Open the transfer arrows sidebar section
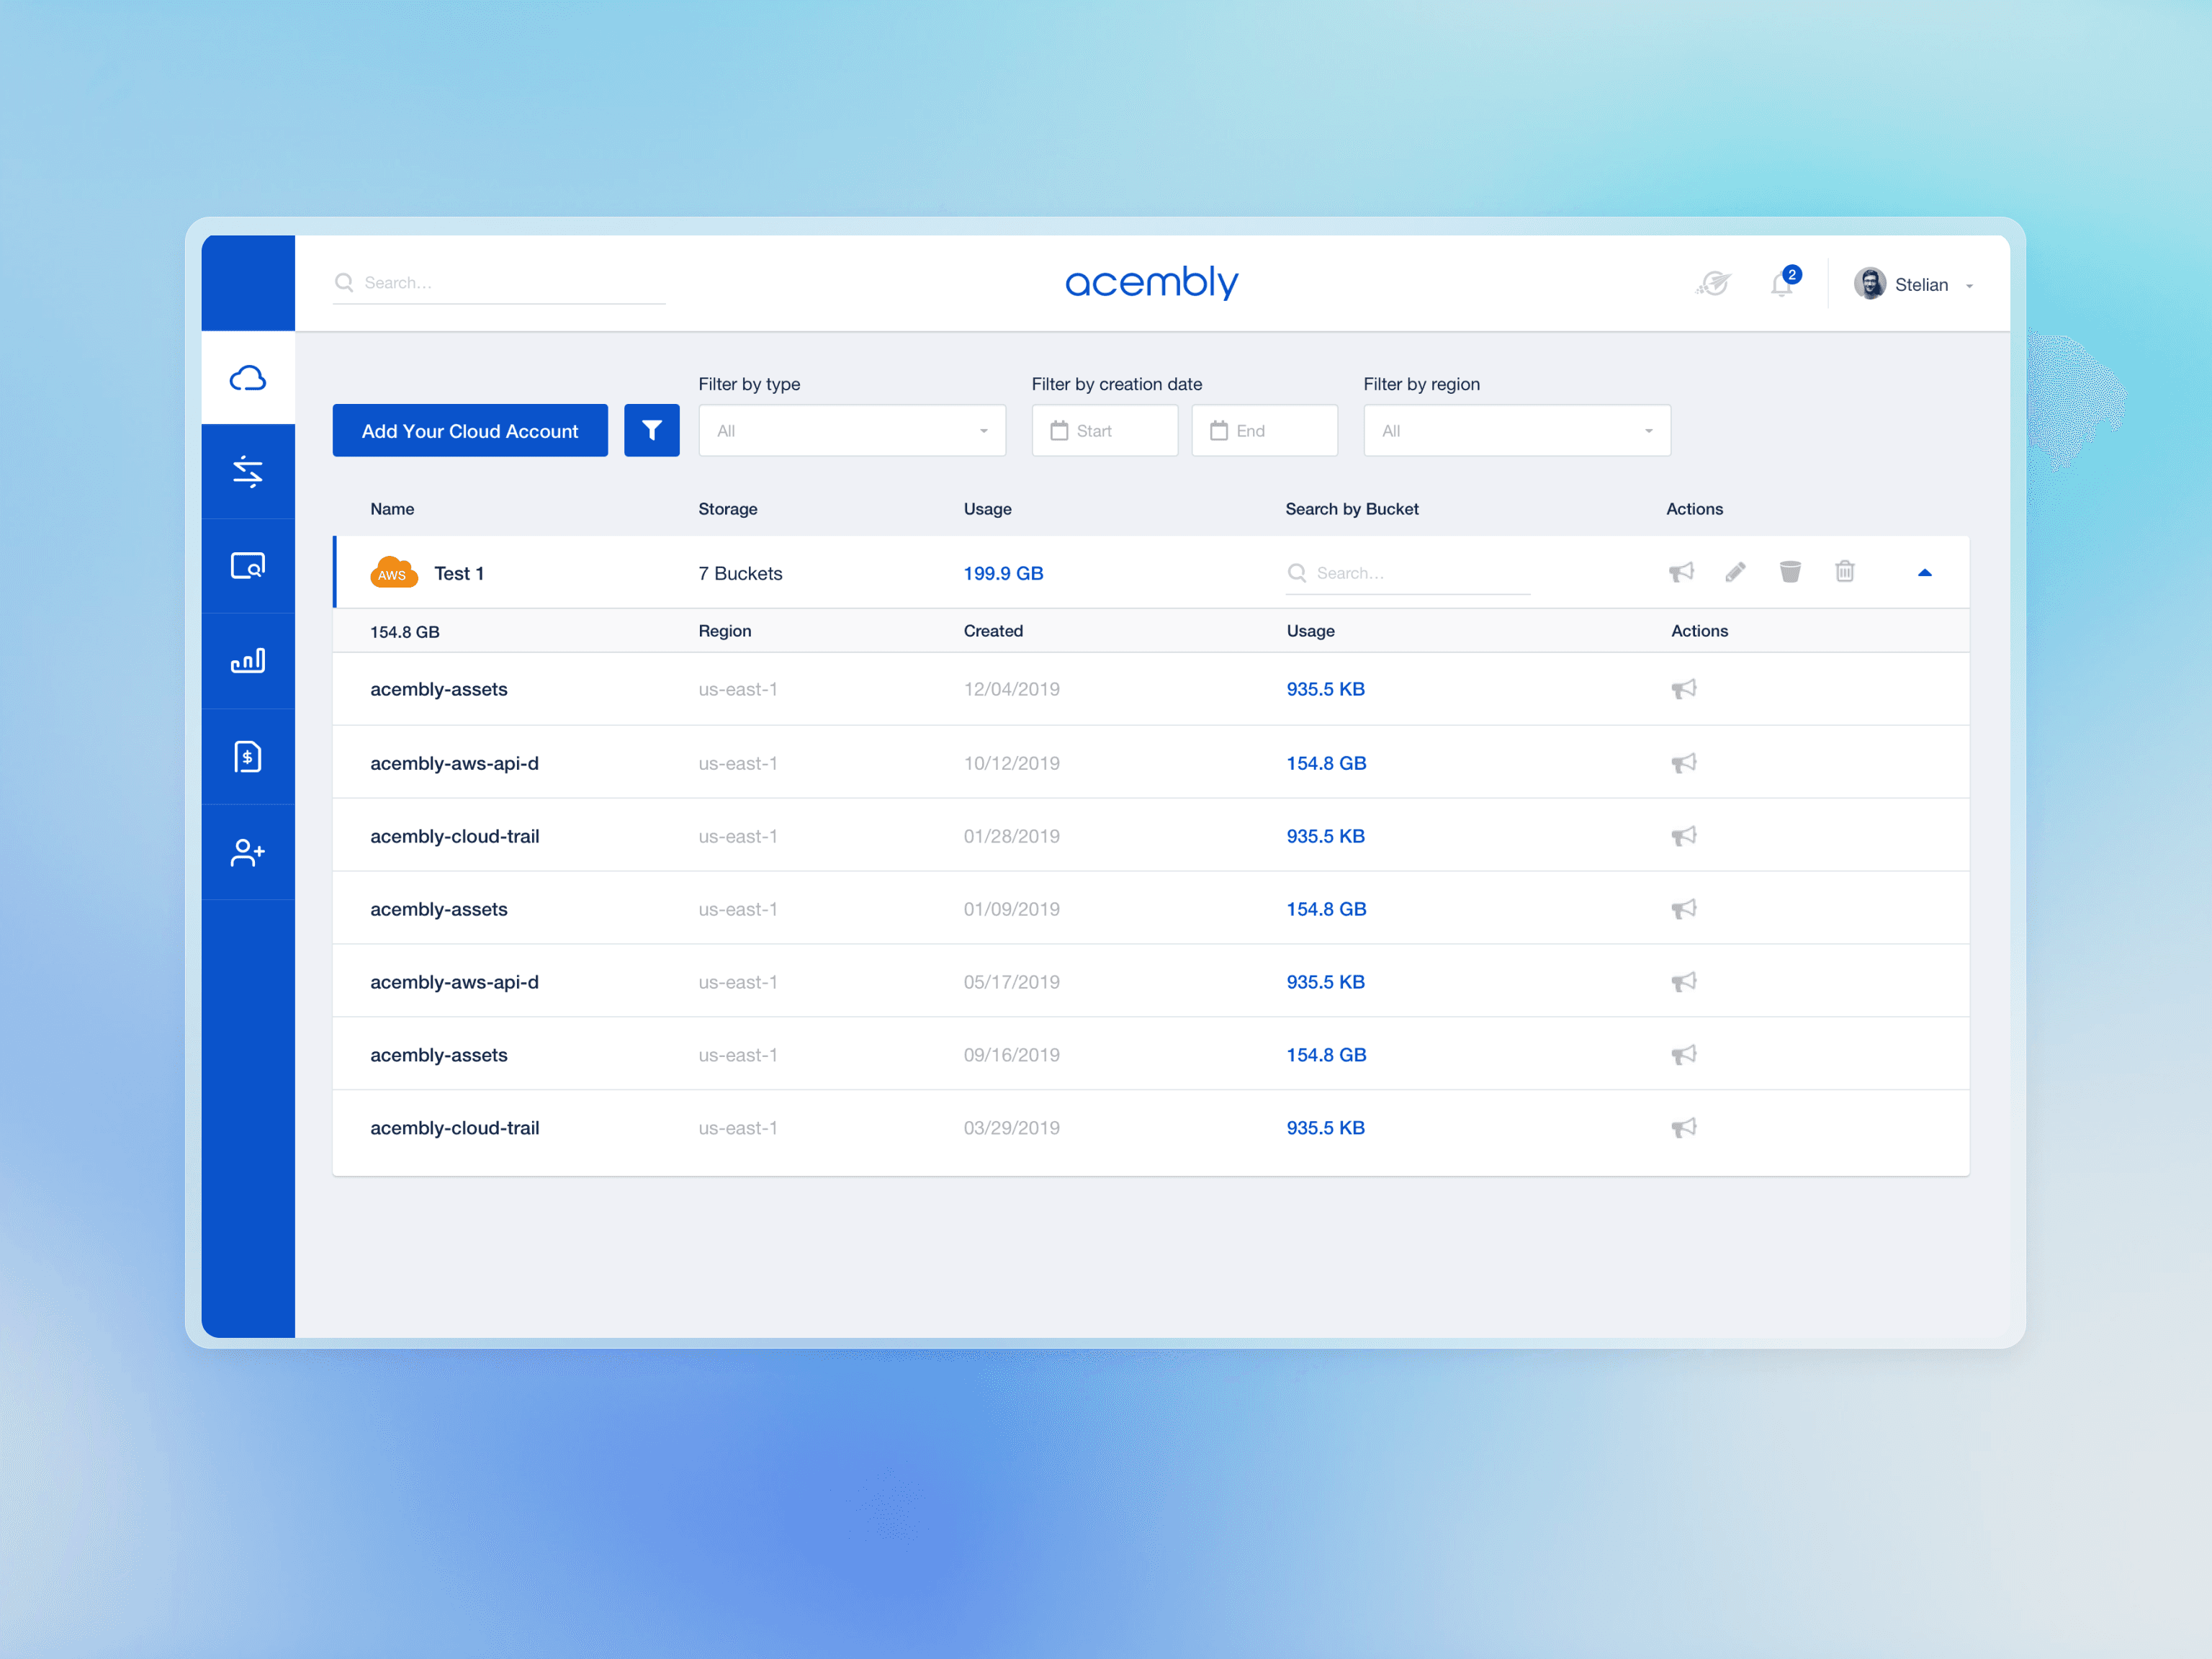The height and width of the screenshot is (1659, 2212). [x=247, y=471]
